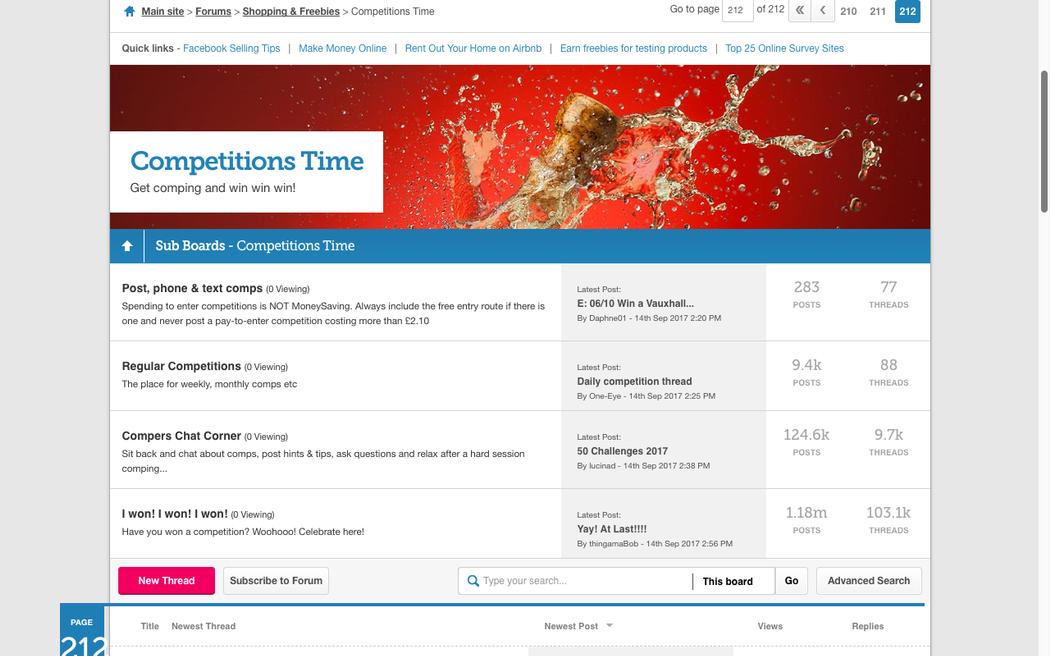
Task: Go to page 210
Action: (848, 12)
